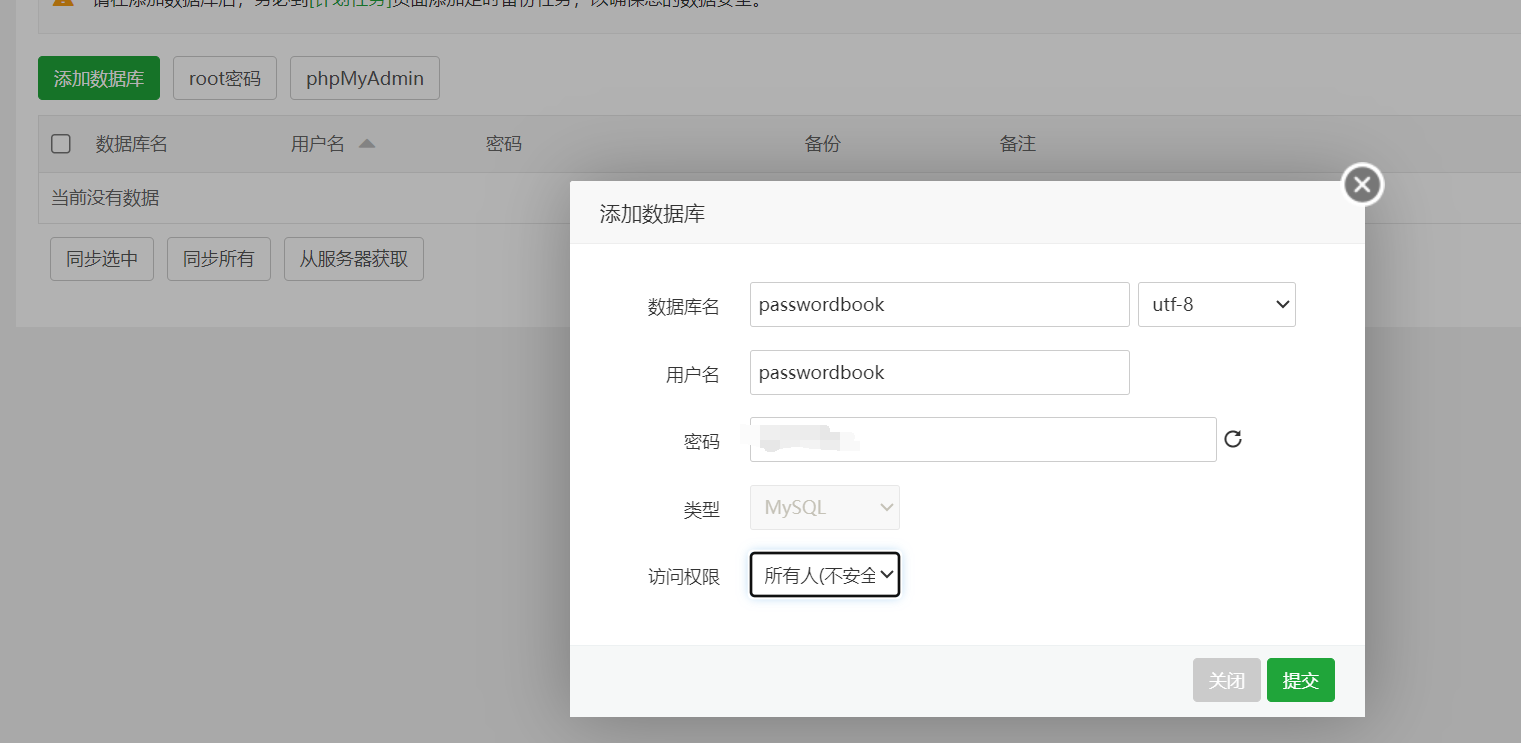Focus the 用户名 input field in dialog
Image resolution: width=1521 pixels, height=743 pixels.
[x=940, y=372]
